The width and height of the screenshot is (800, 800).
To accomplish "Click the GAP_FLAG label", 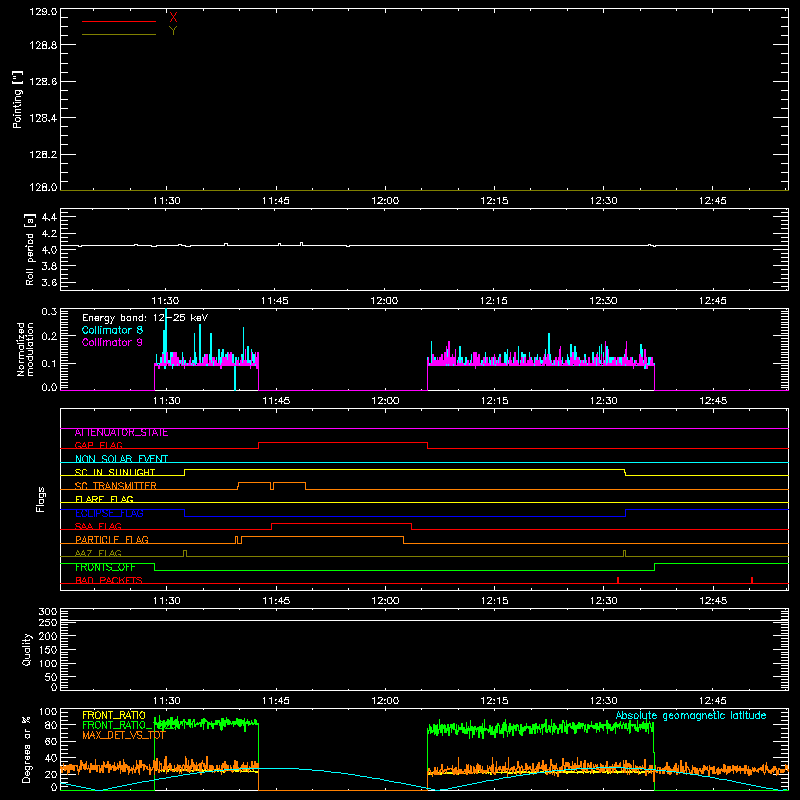I will click(x=98, y=445).
